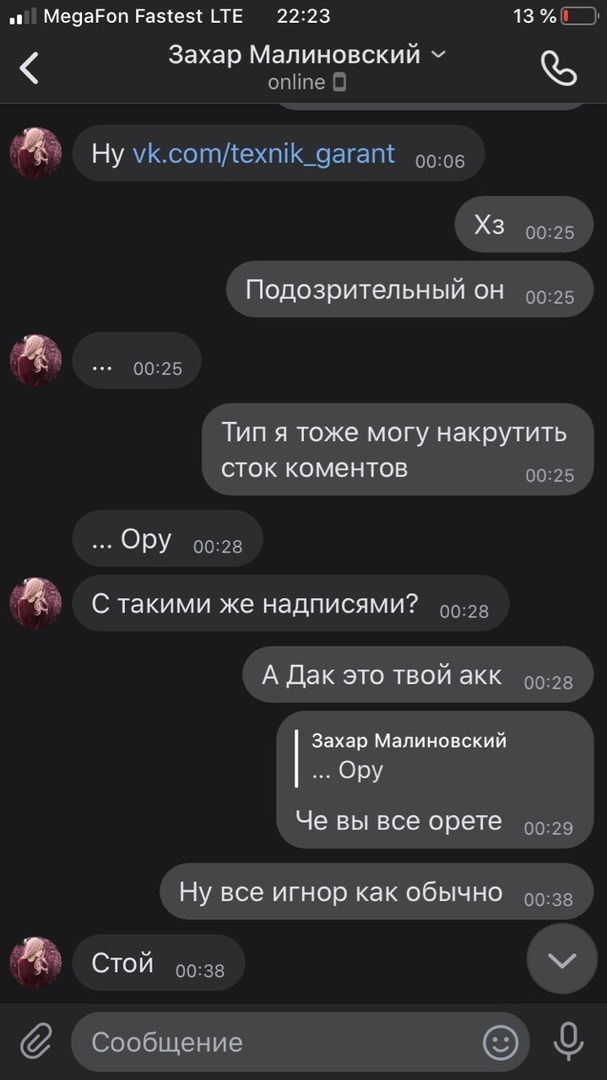Tap the "Тип я тоже могу накрутить" message
607x1080 pixels.
click(x=398, y=449)
